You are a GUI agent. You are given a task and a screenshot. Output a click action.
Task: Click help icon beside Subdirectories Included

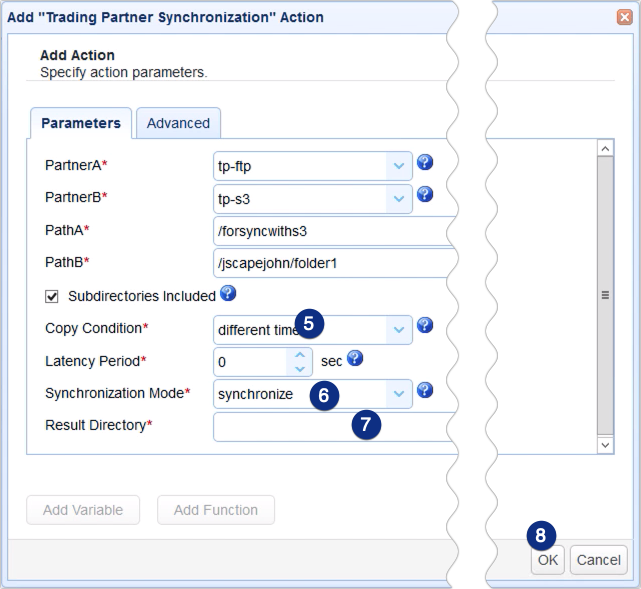coord(228,294)
